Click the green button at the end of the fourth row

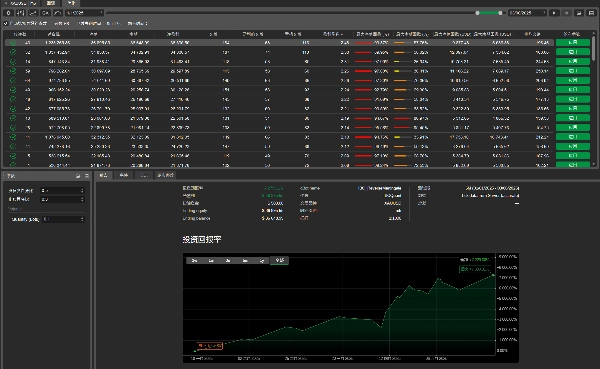[572, 71]
